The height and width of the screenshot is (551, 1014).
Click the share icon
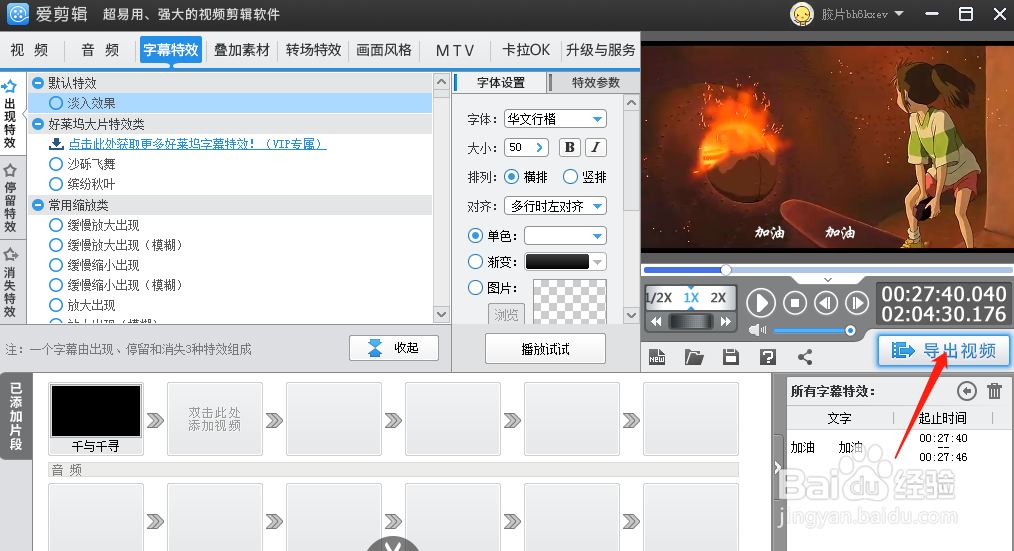click(804, 356)
